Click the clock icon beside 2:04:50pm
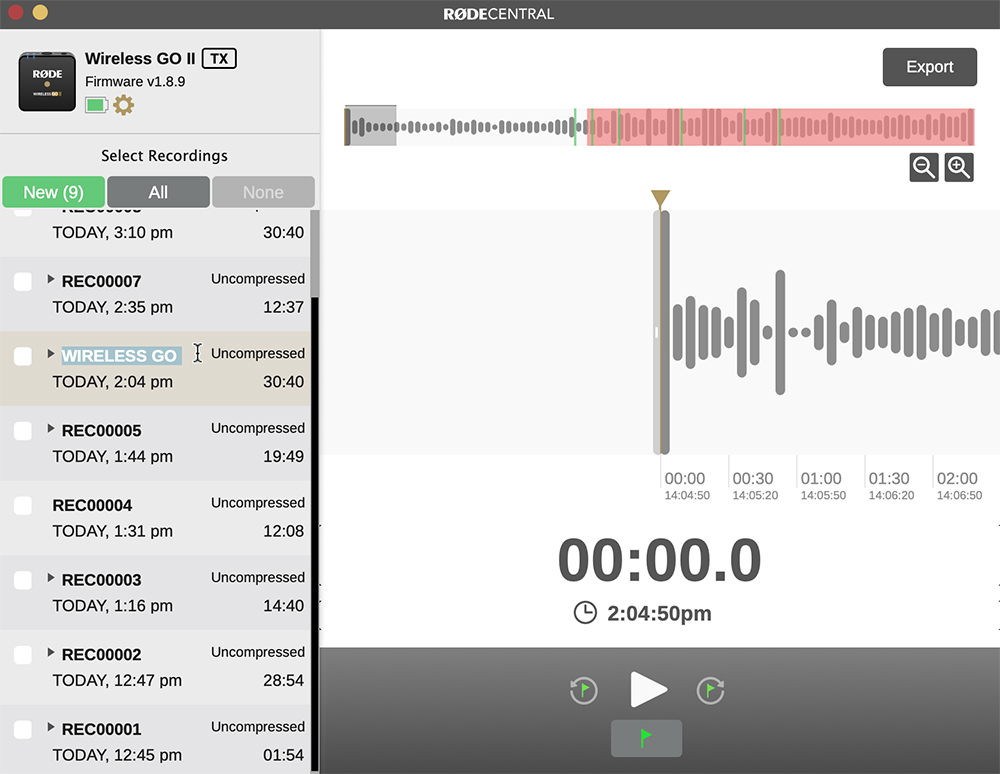Image resolution: width=1000 pixels, height=774 pixels. 585,613
